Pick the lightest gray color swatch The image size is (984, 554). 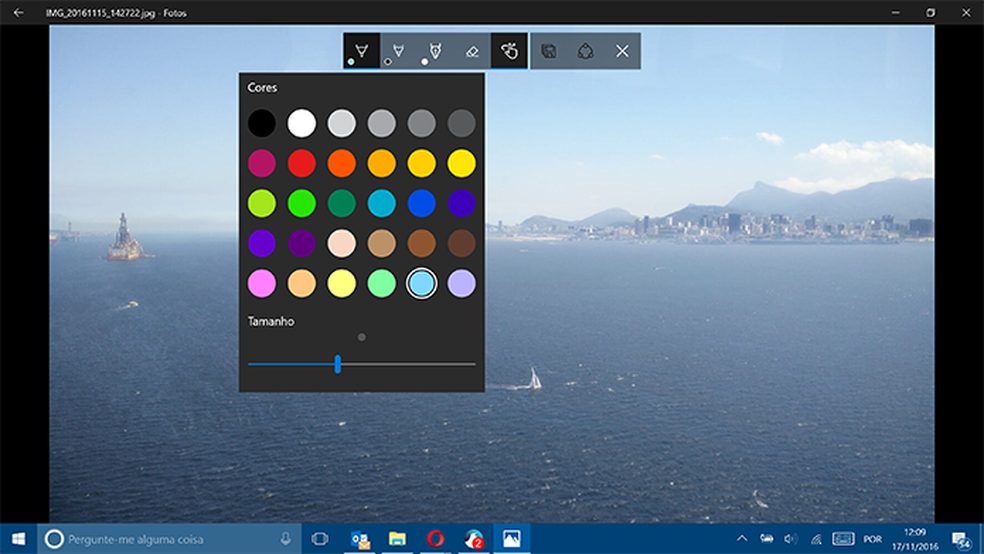click(341, 123)
